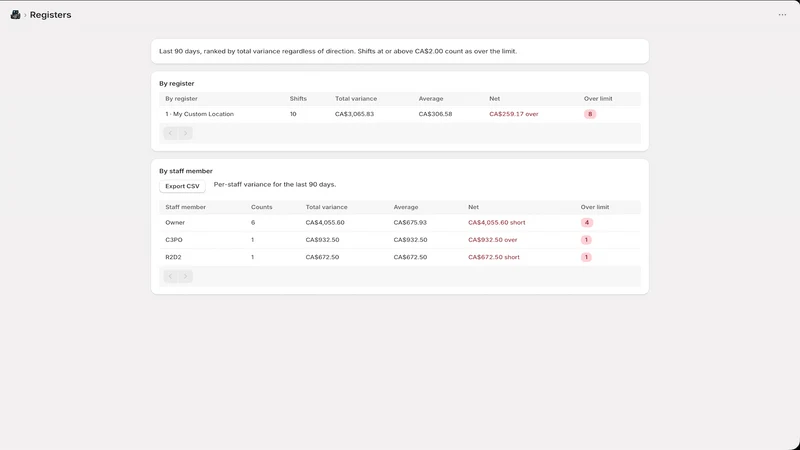Click 'Per-staff variance for the last 90 days' text

pyautogui.click(x=275, y=185)
